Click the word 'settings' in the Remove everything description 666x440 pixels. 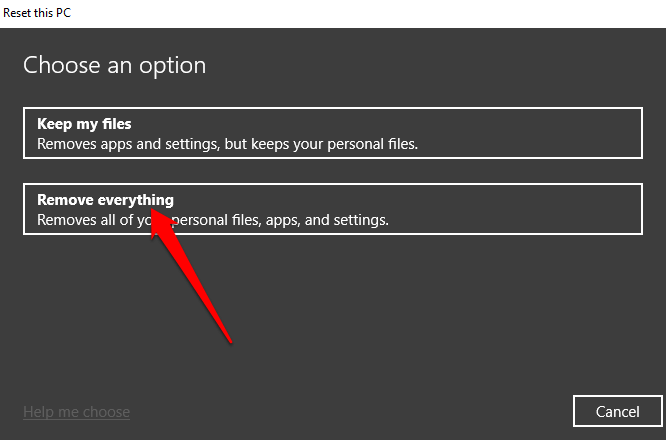[359, 219]
